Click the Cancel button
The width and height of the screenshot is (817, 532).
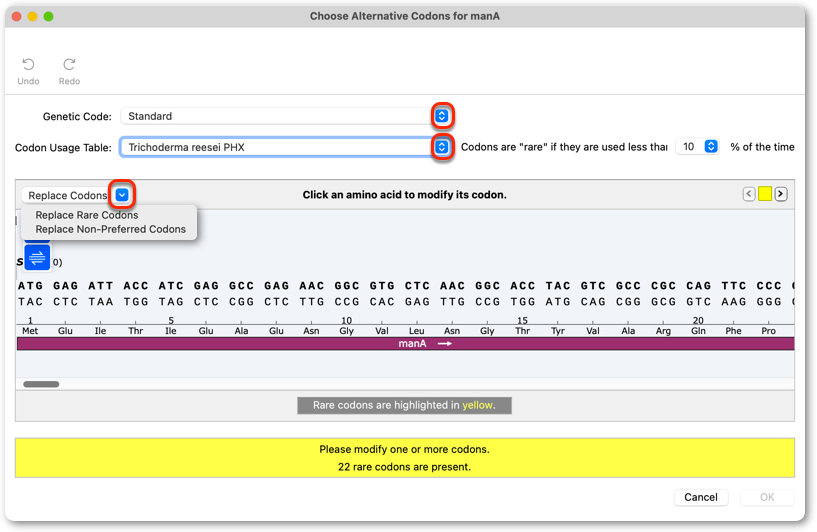point(701,497)
